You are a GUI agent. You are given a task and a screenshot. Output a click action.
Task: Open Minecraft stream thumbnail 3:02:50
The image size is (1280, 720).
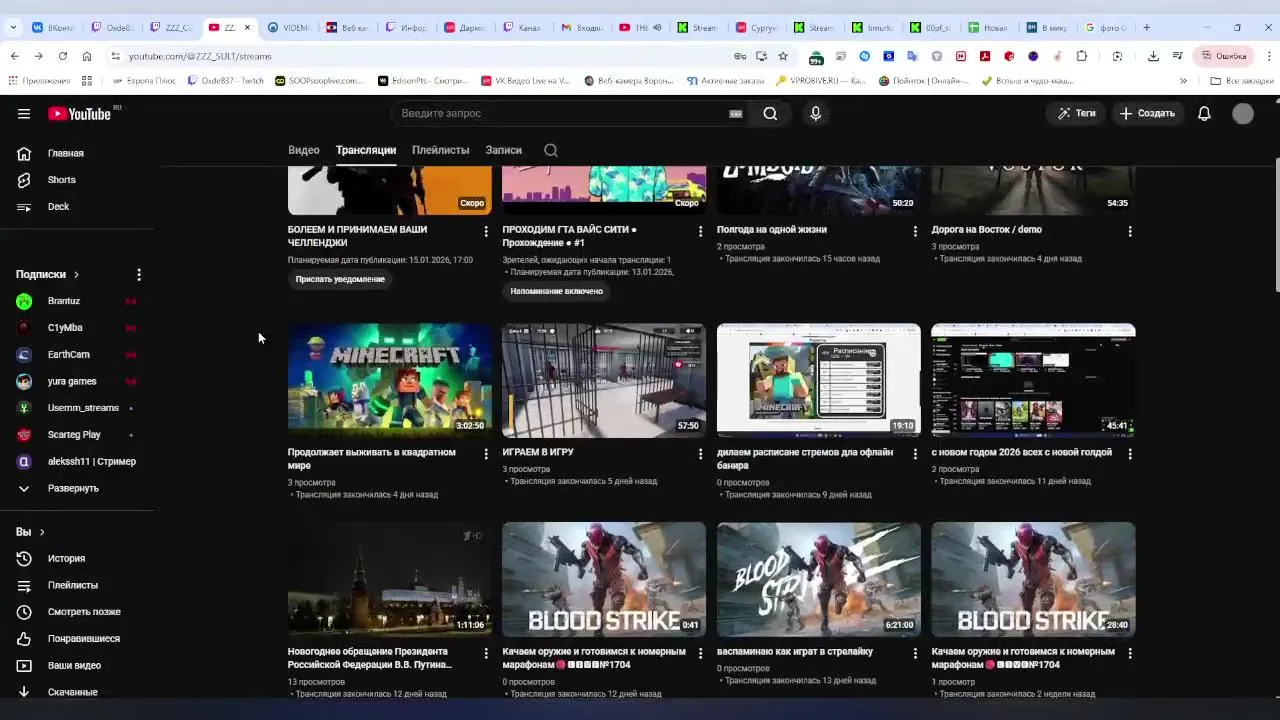[x=390, y=381]
